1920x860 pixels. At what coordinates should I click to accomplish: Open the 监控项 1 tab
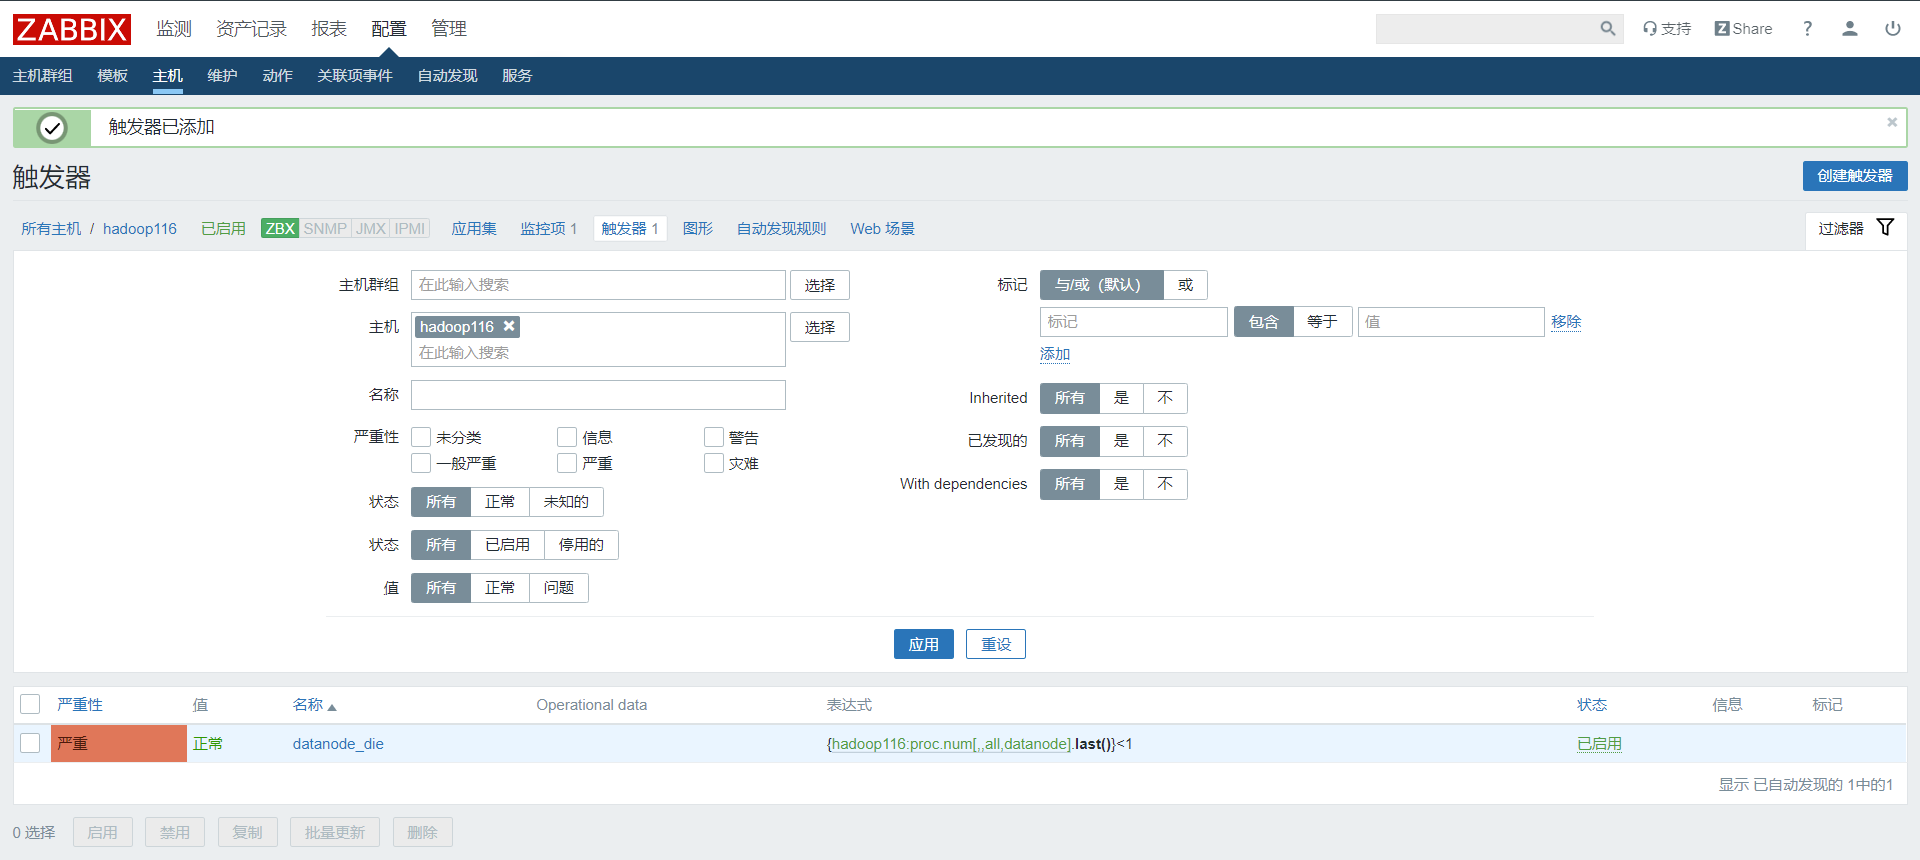click(548, 229)
